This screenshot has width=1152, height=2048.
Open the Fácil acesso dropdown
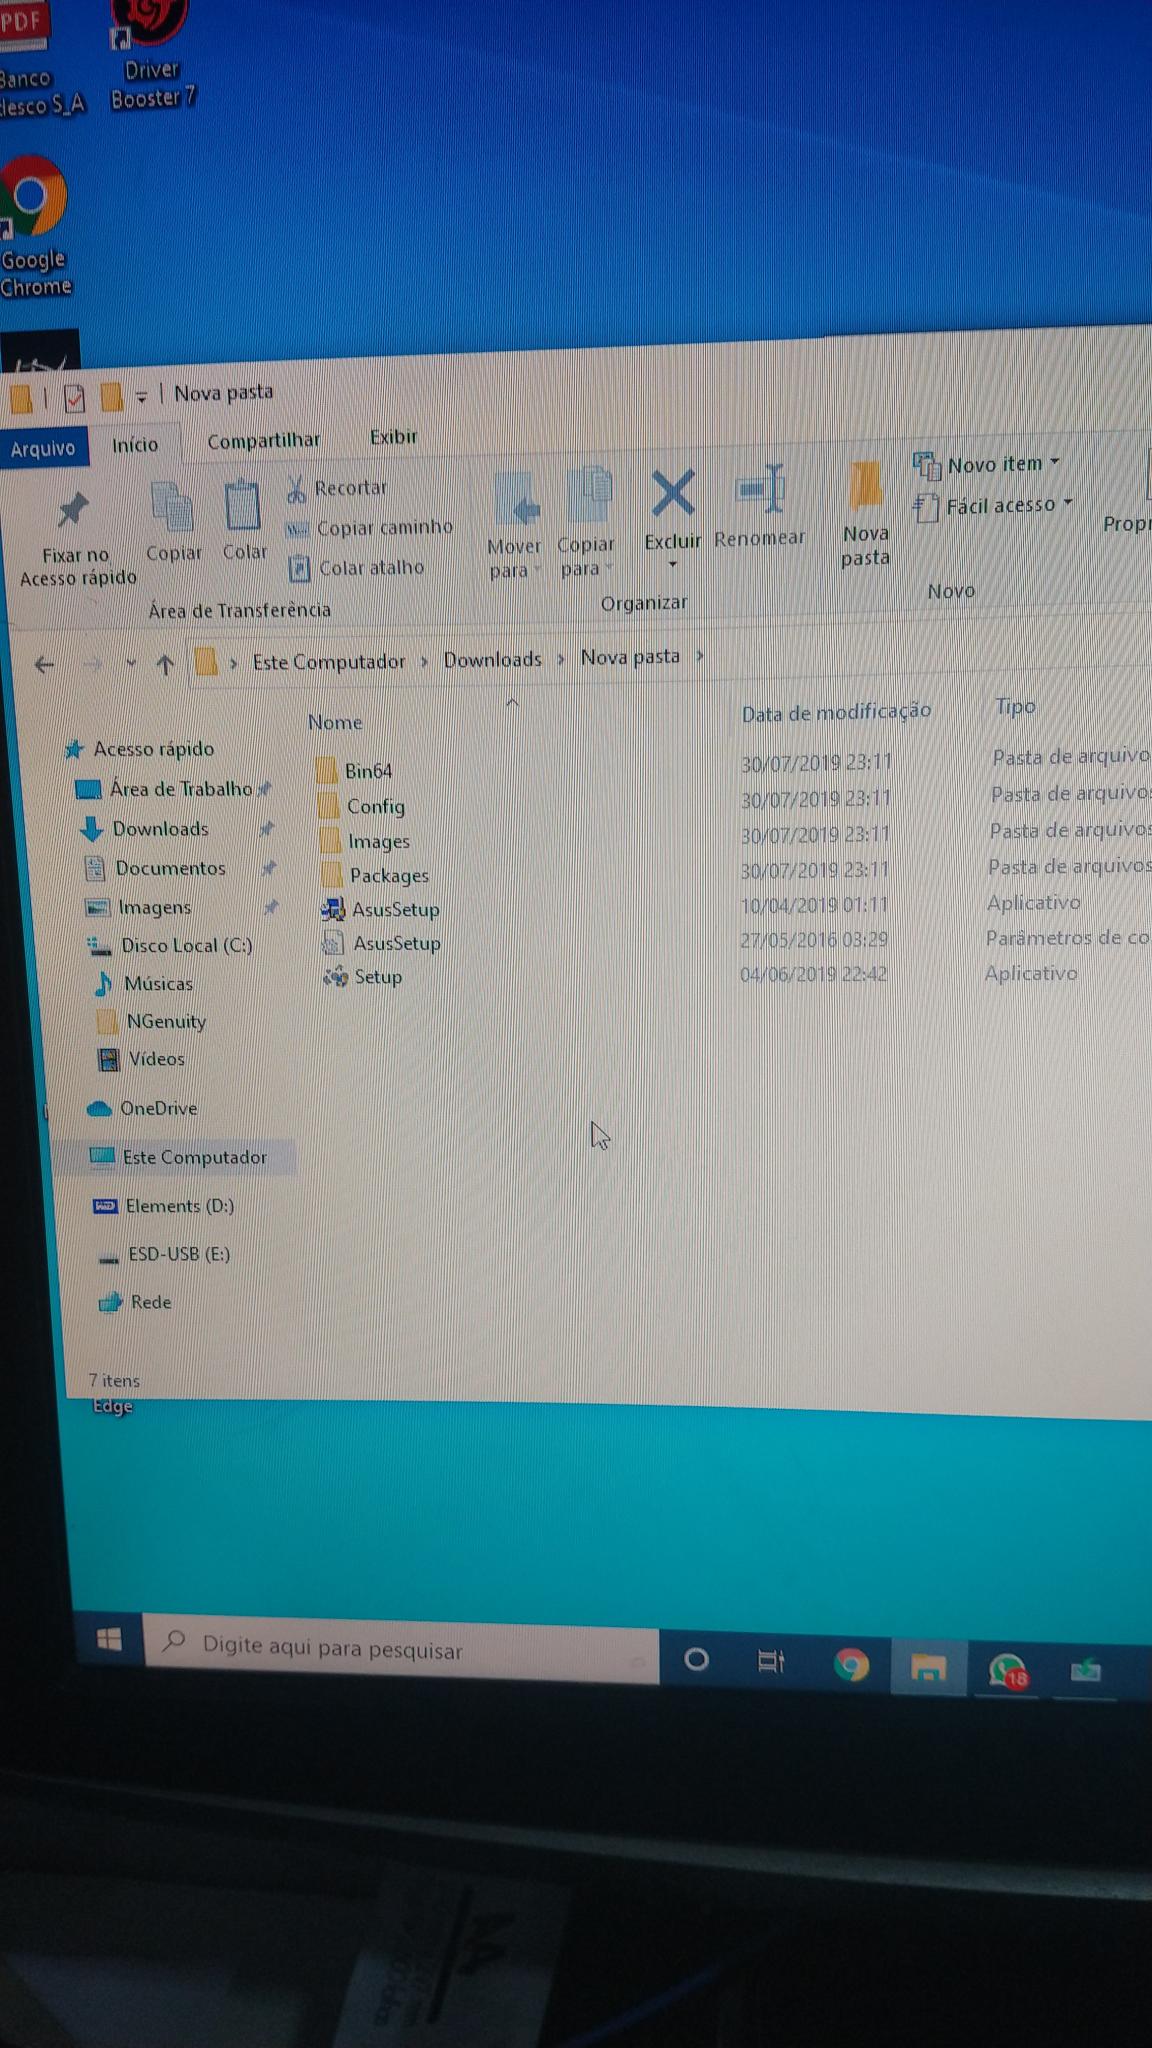click(993, 505)
